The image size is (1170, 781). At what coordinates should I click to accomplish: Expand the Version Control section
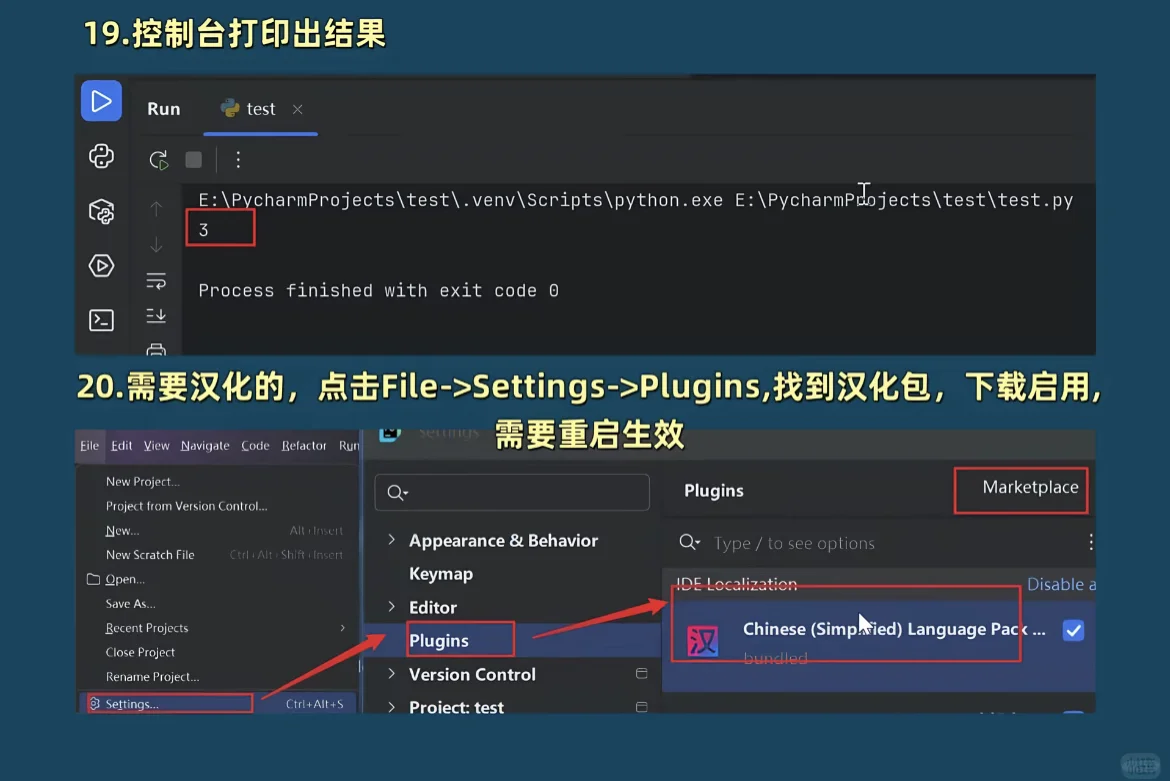tap(391, 674)
